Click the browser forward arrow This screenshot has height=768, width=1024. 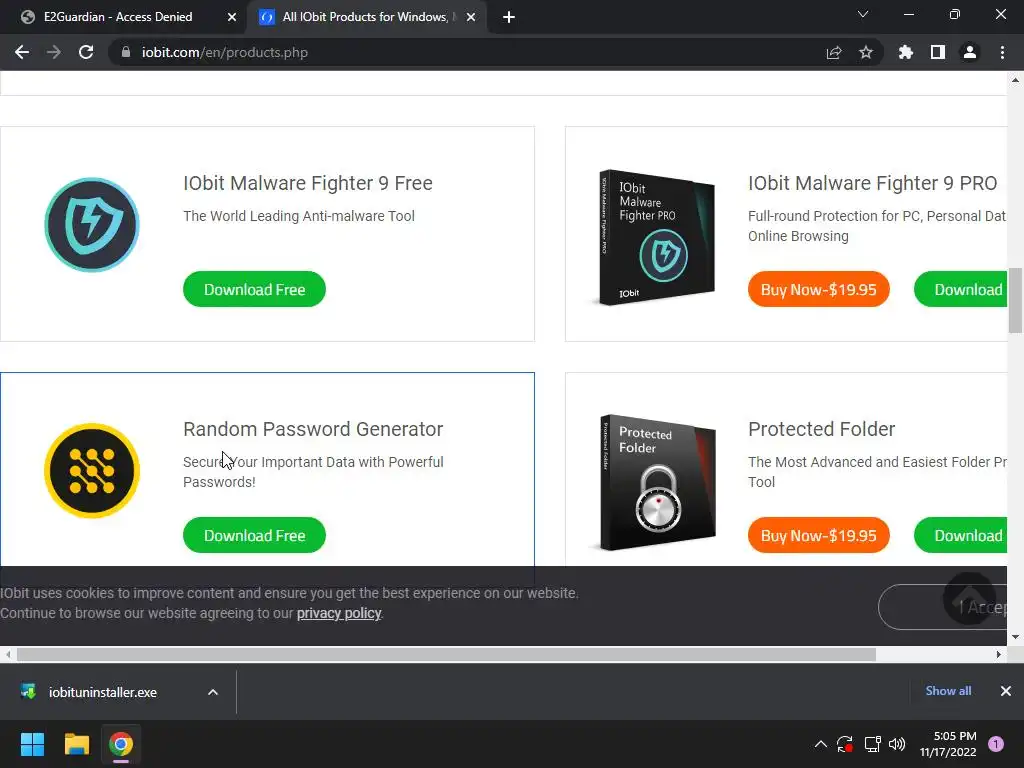pos(54,52)
